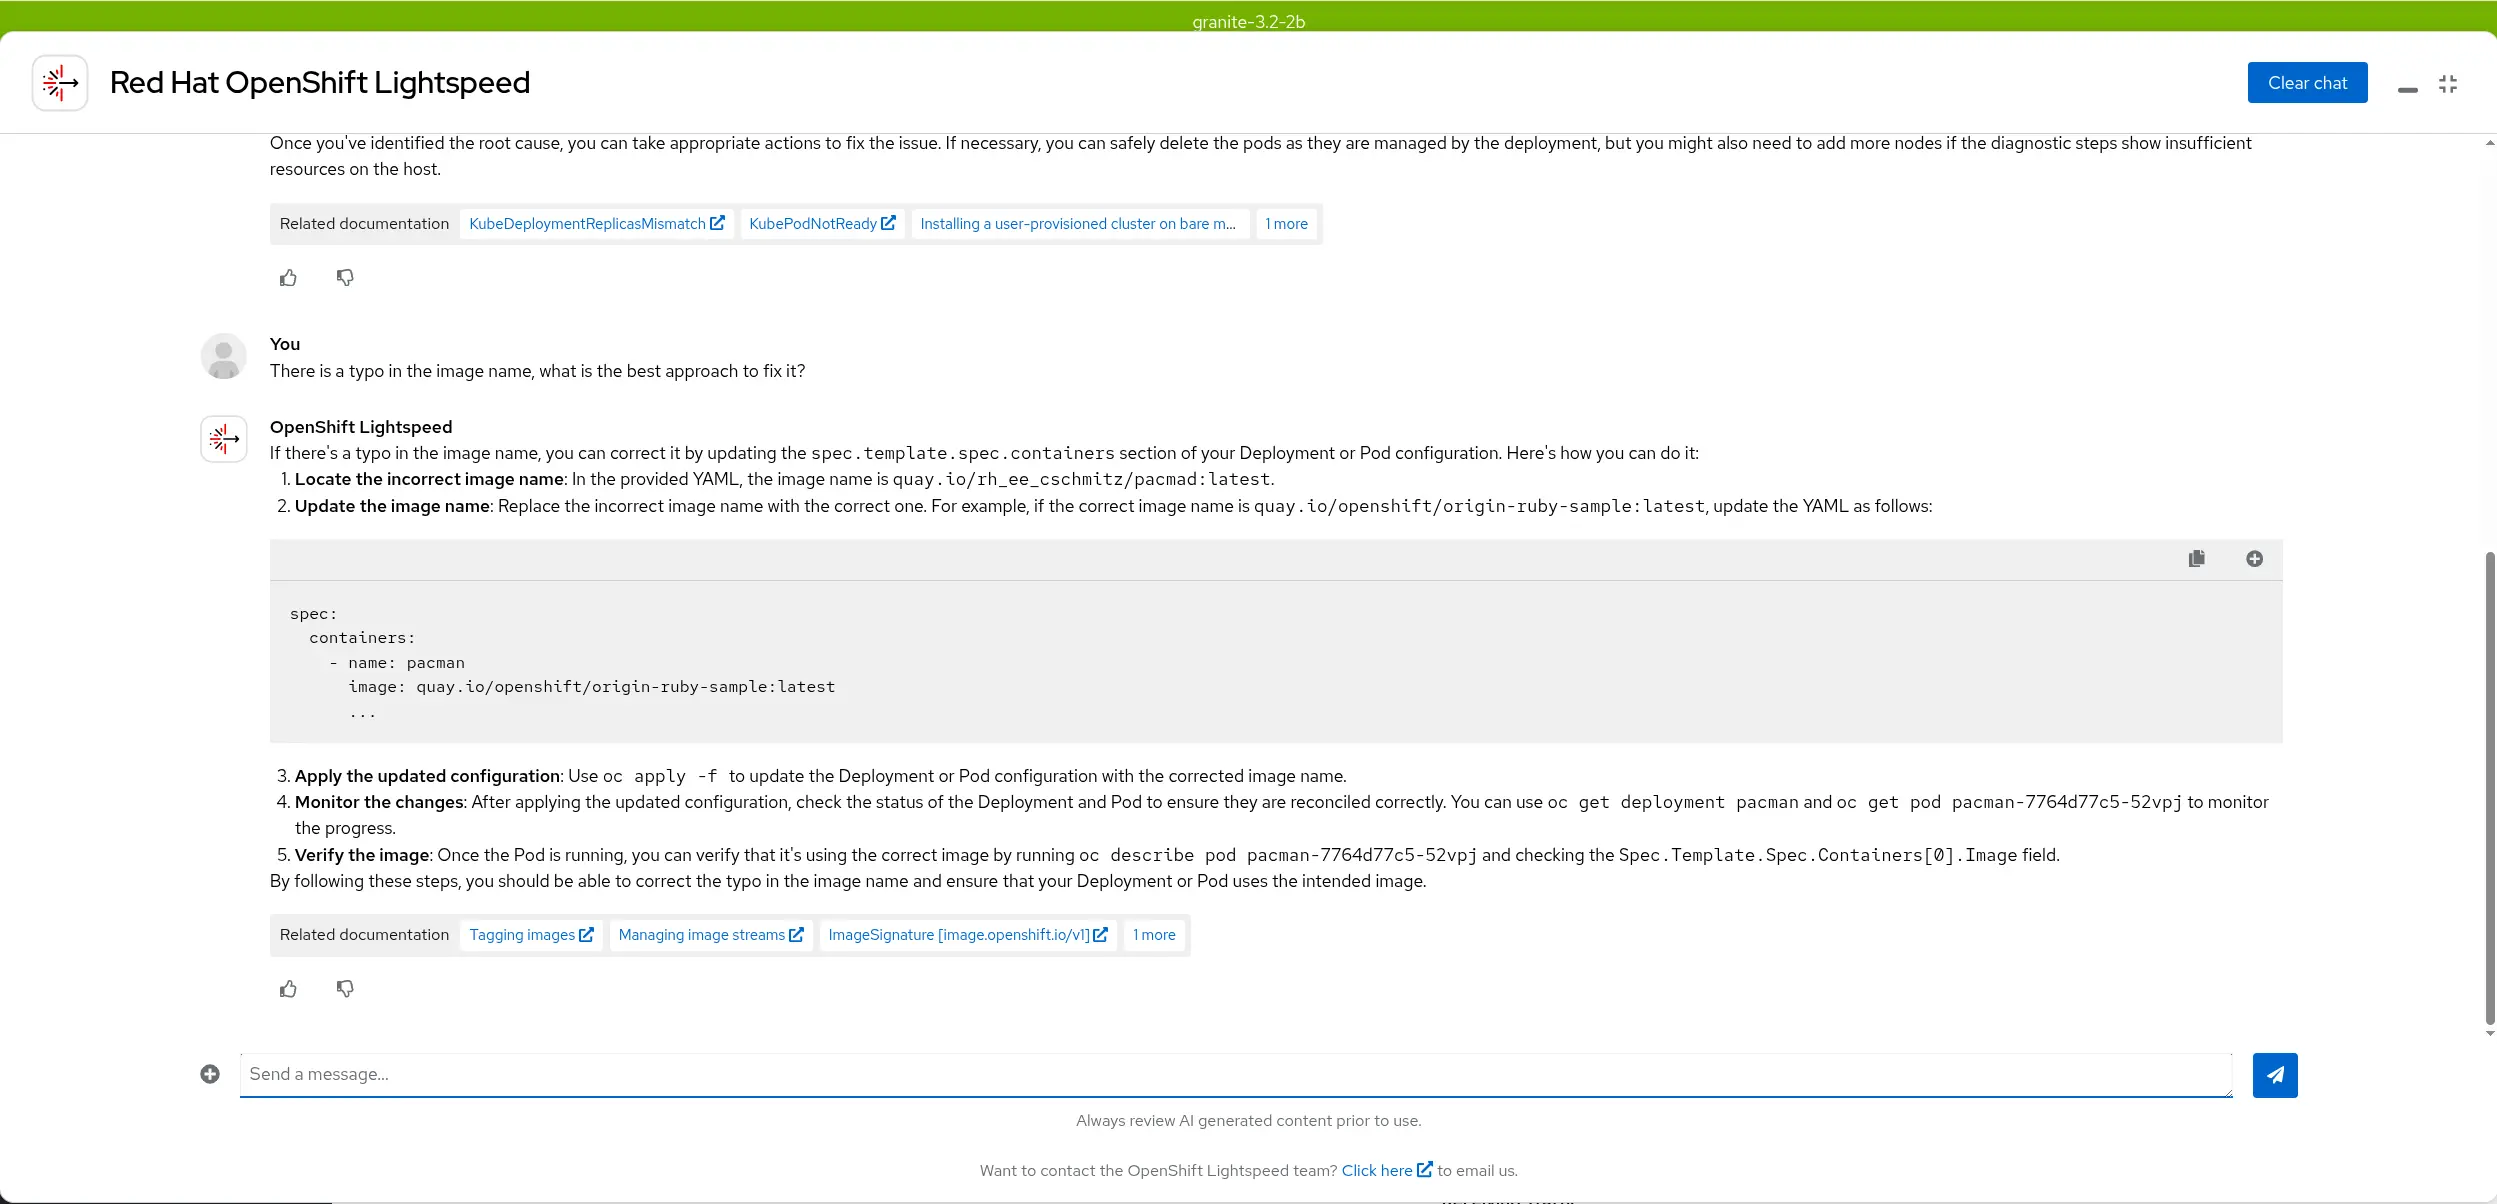
Task: Click scrollbar down arrow in chat
Action: coord(2489,1034)
